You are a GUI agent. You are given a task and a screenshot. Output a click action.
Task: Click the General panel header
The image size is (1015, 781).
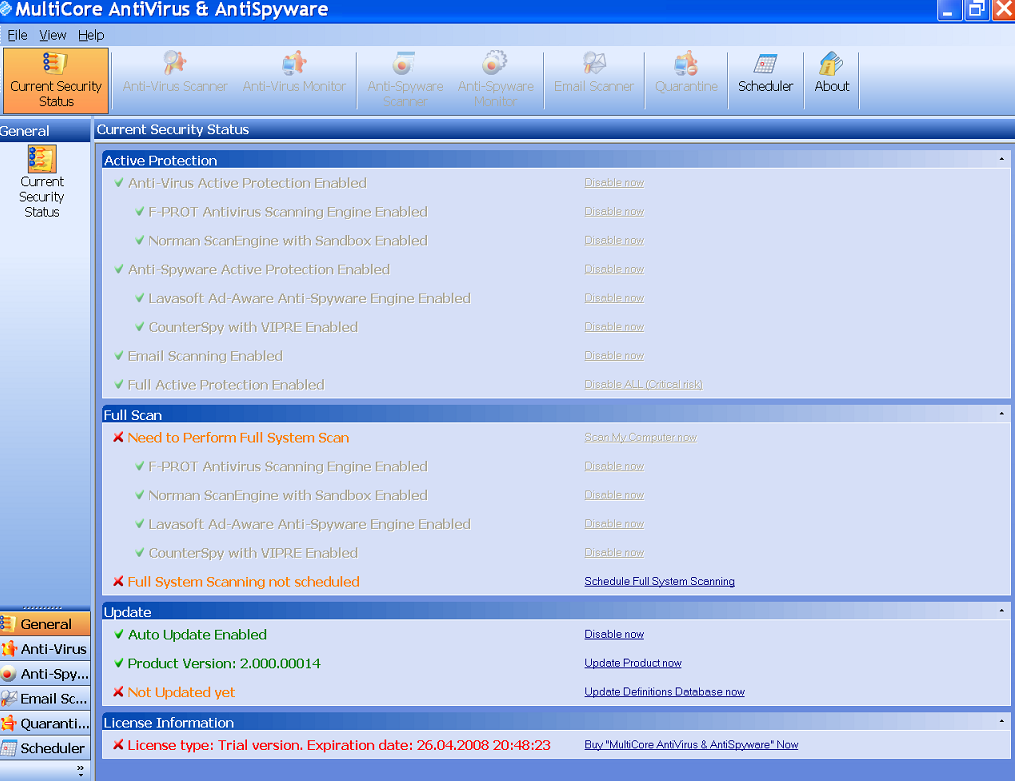(x=45, y=131)
